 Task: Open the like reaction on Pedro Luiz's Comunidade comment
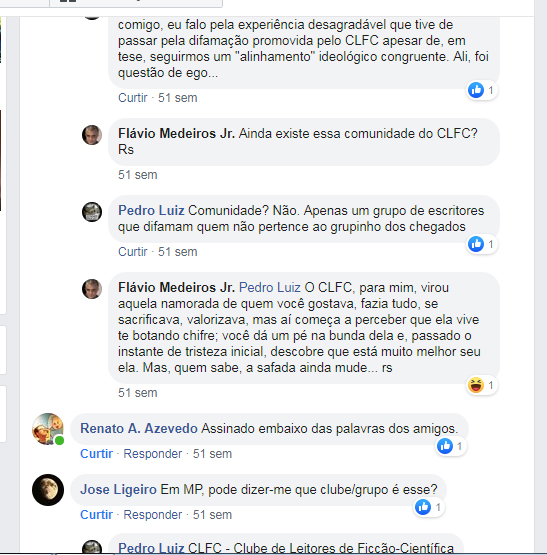pos(476,244)
